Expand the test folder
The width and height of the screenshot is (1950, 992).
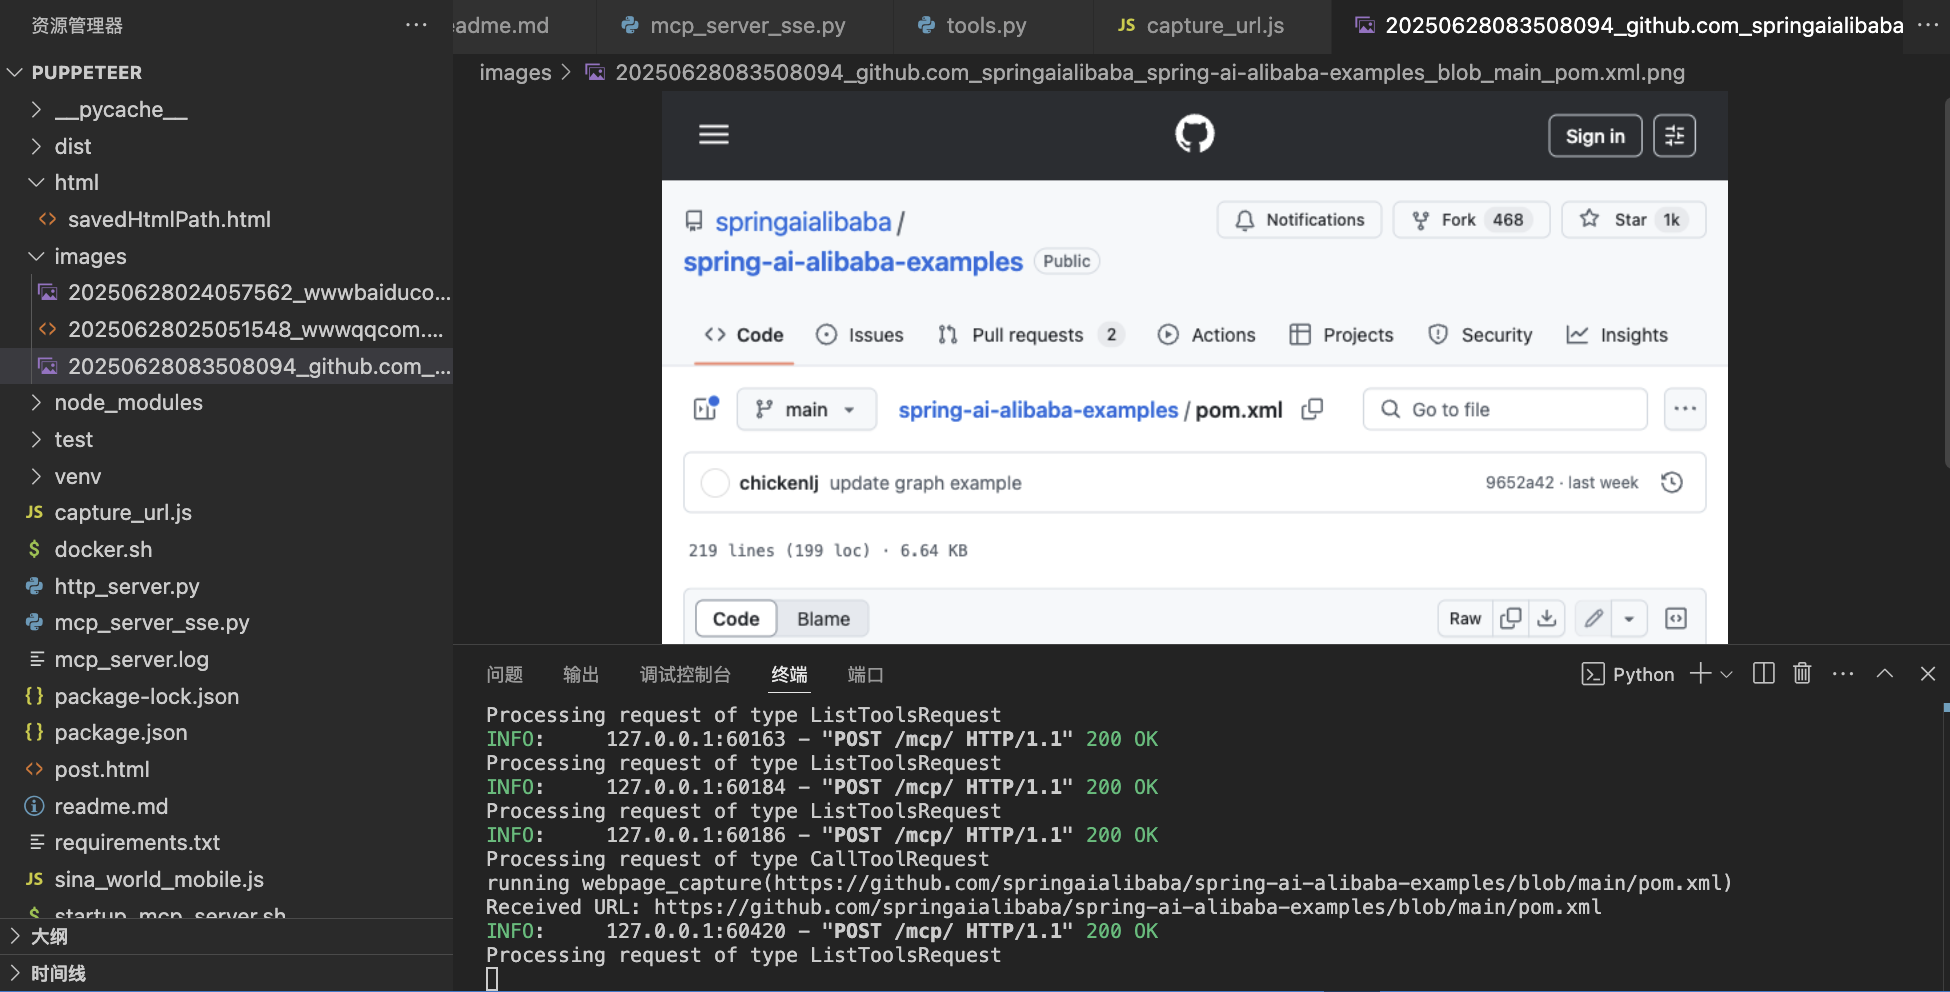pyautogui.click(x=36, y=440)
